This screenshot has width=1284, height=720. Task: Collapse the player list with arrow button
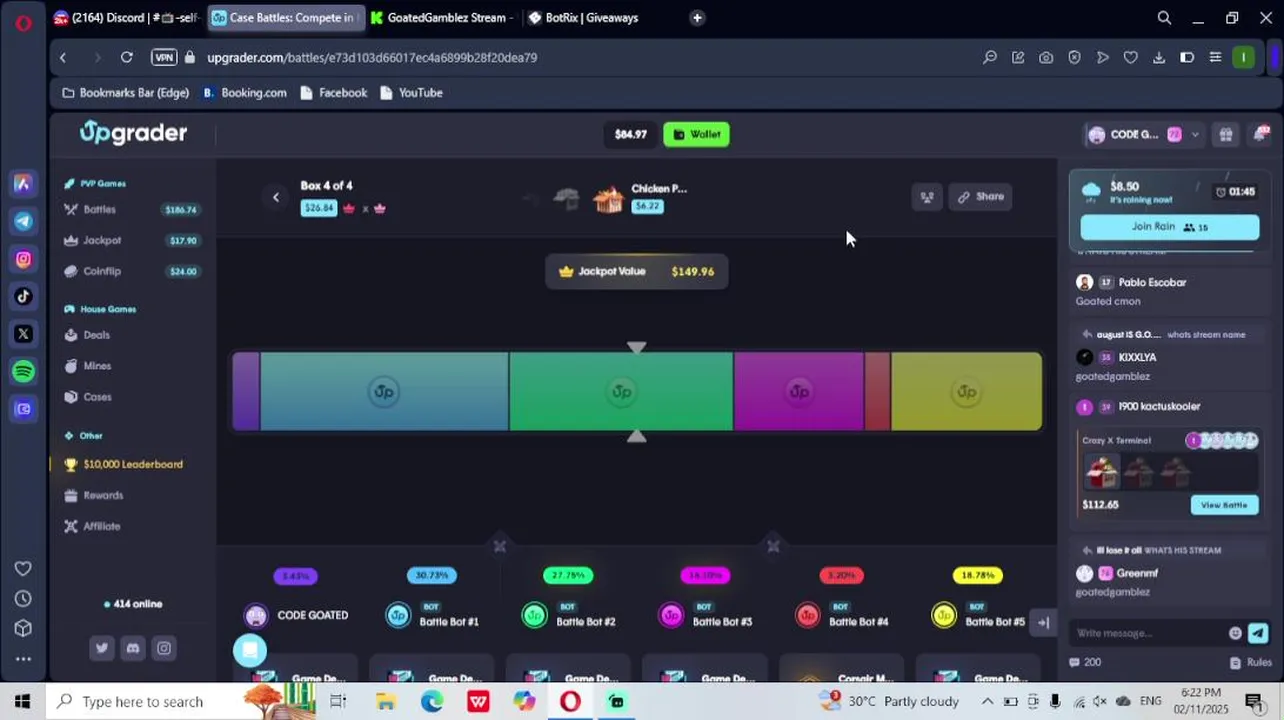tap(1043, 622)
